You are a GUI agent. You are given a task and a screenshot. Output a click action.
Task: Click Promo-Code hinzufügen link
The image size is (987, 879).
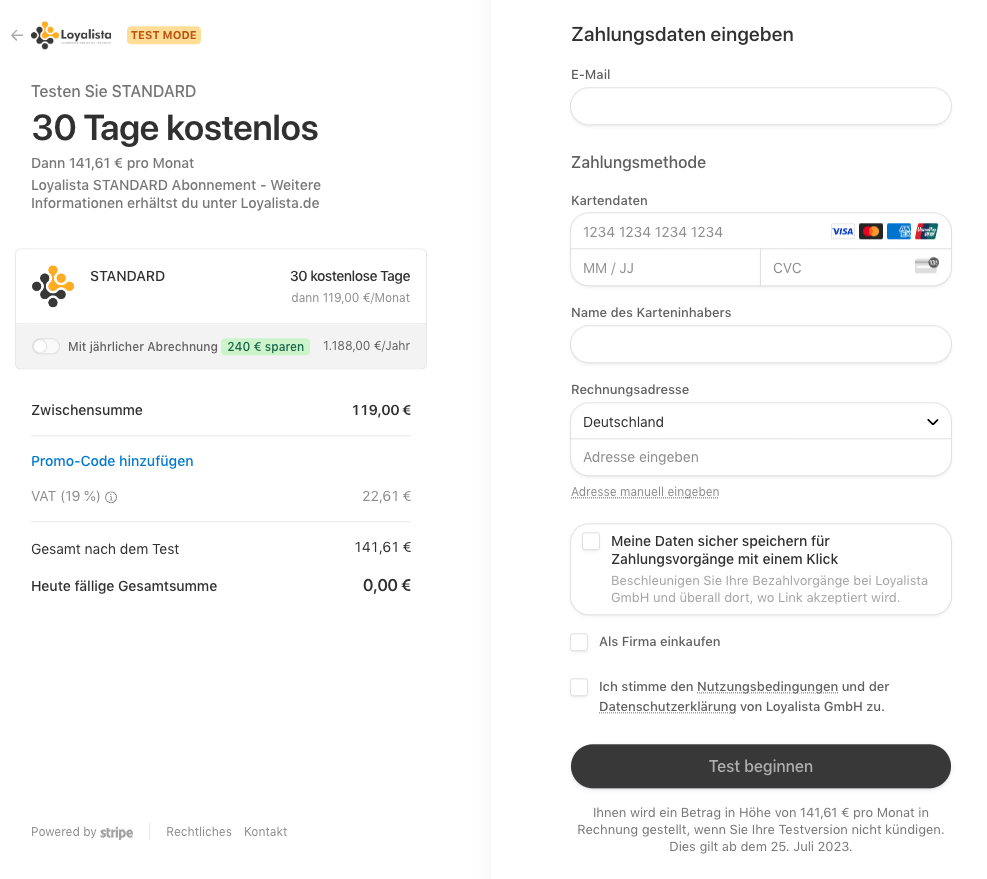112,461
